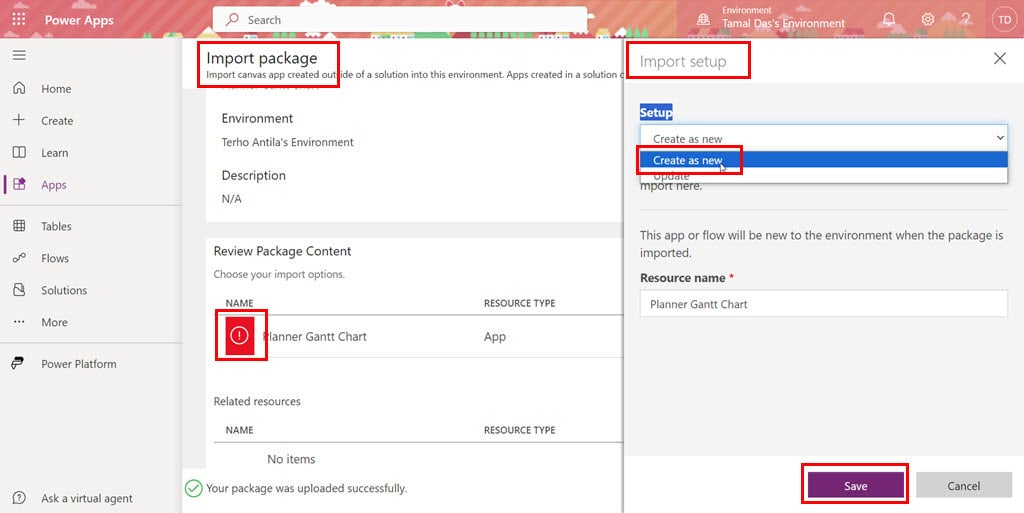Click the red warning icon beside Planner Gantt Chart

(x=240, y=335)
